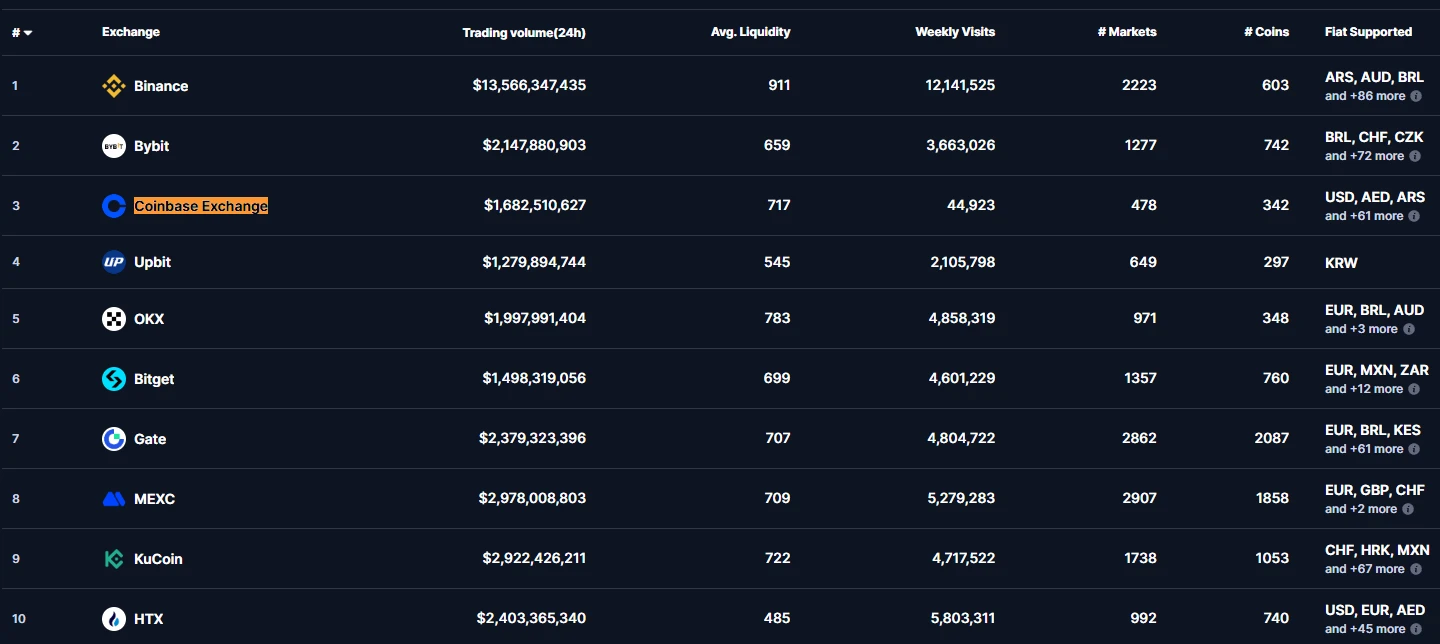Click the Gate row's # Coins value 2087
Screen dimensions: 1440x644
1272,438
